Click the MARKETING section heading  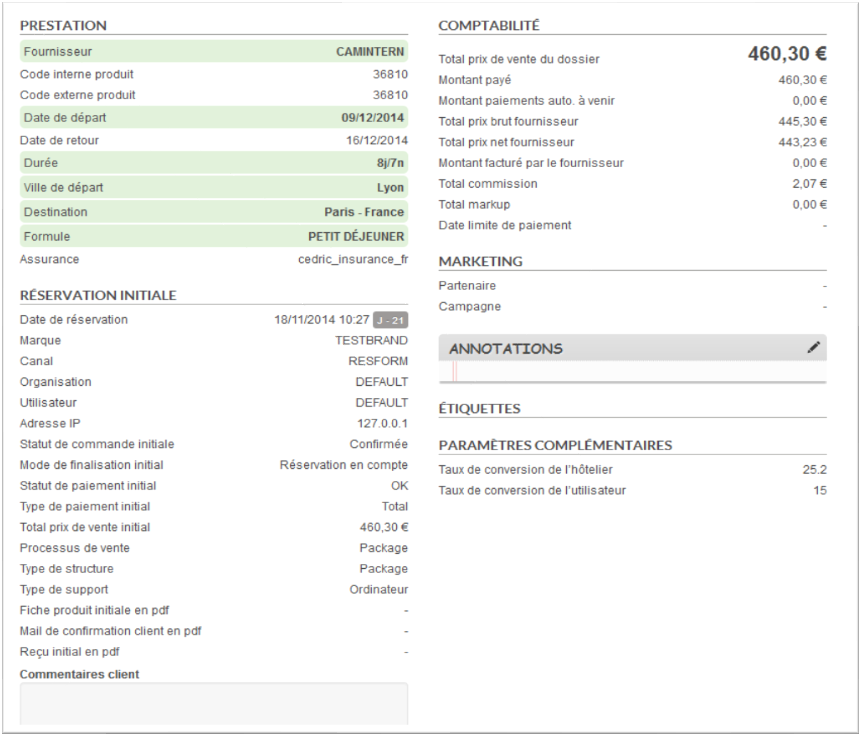480,261
